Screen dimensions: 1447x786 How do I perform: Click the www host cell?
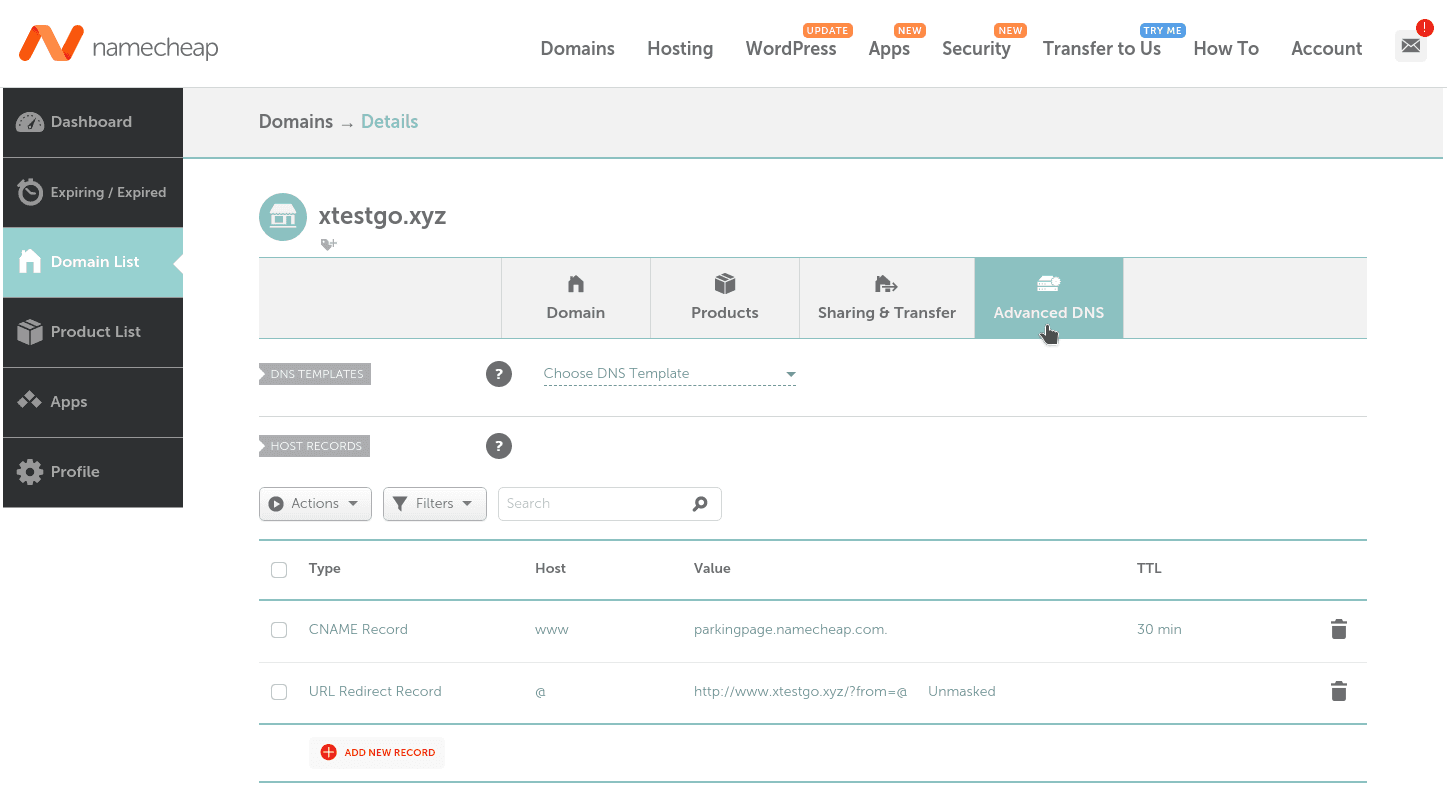(x=552, y=630)
